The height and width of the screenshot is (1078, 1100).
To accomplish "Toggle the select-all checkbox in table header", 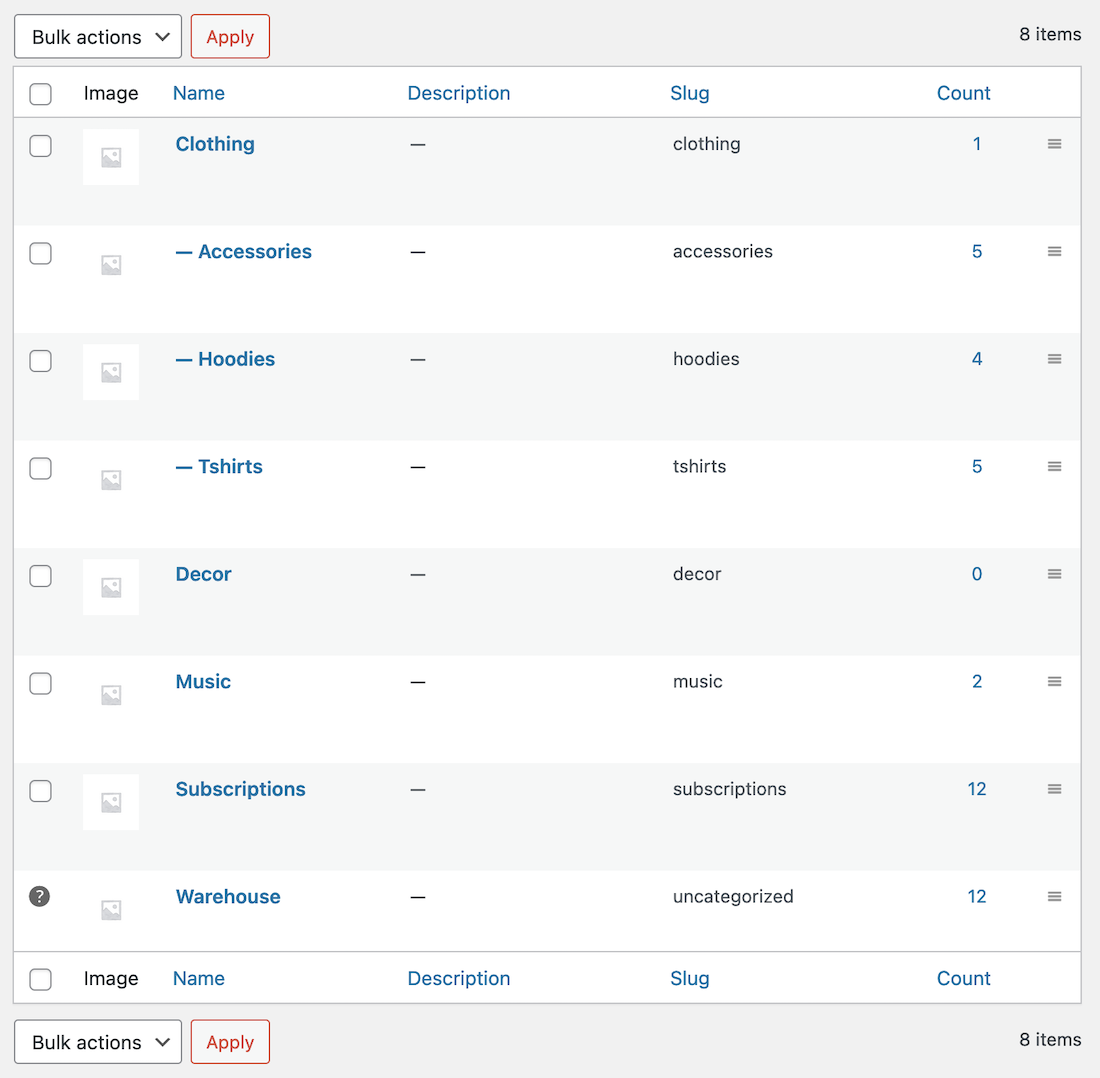I will tap(40, 94).
